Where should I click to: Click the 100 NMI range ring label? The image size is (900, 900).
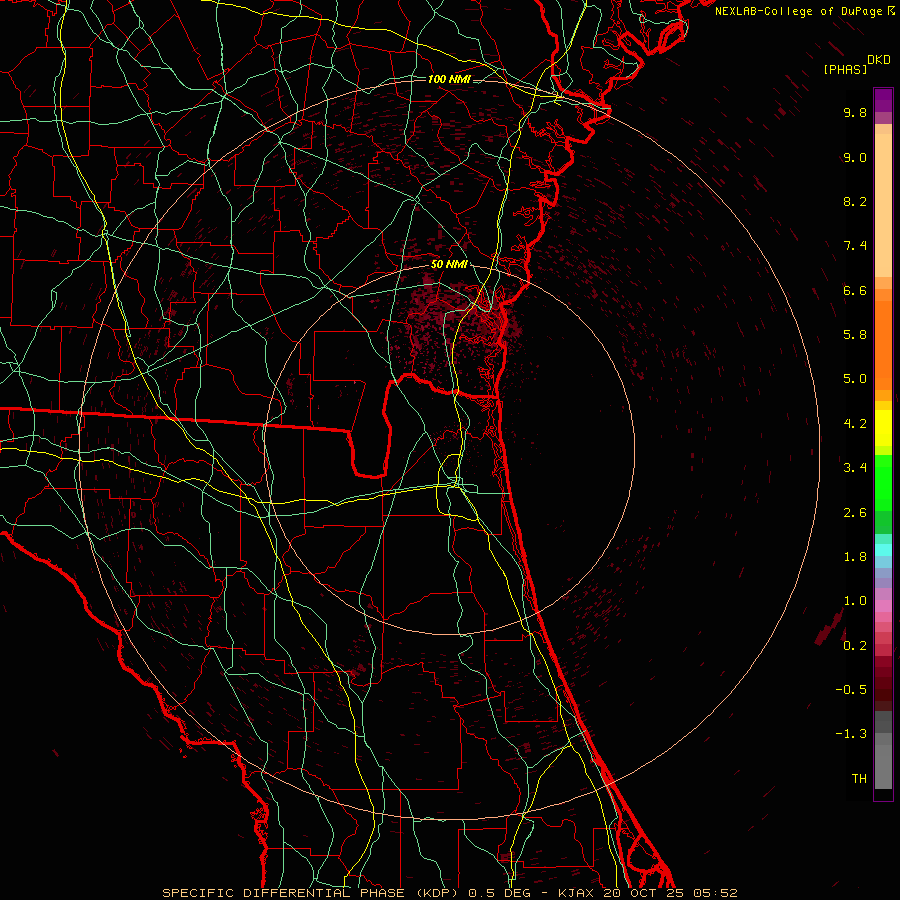tap(449, 79)
